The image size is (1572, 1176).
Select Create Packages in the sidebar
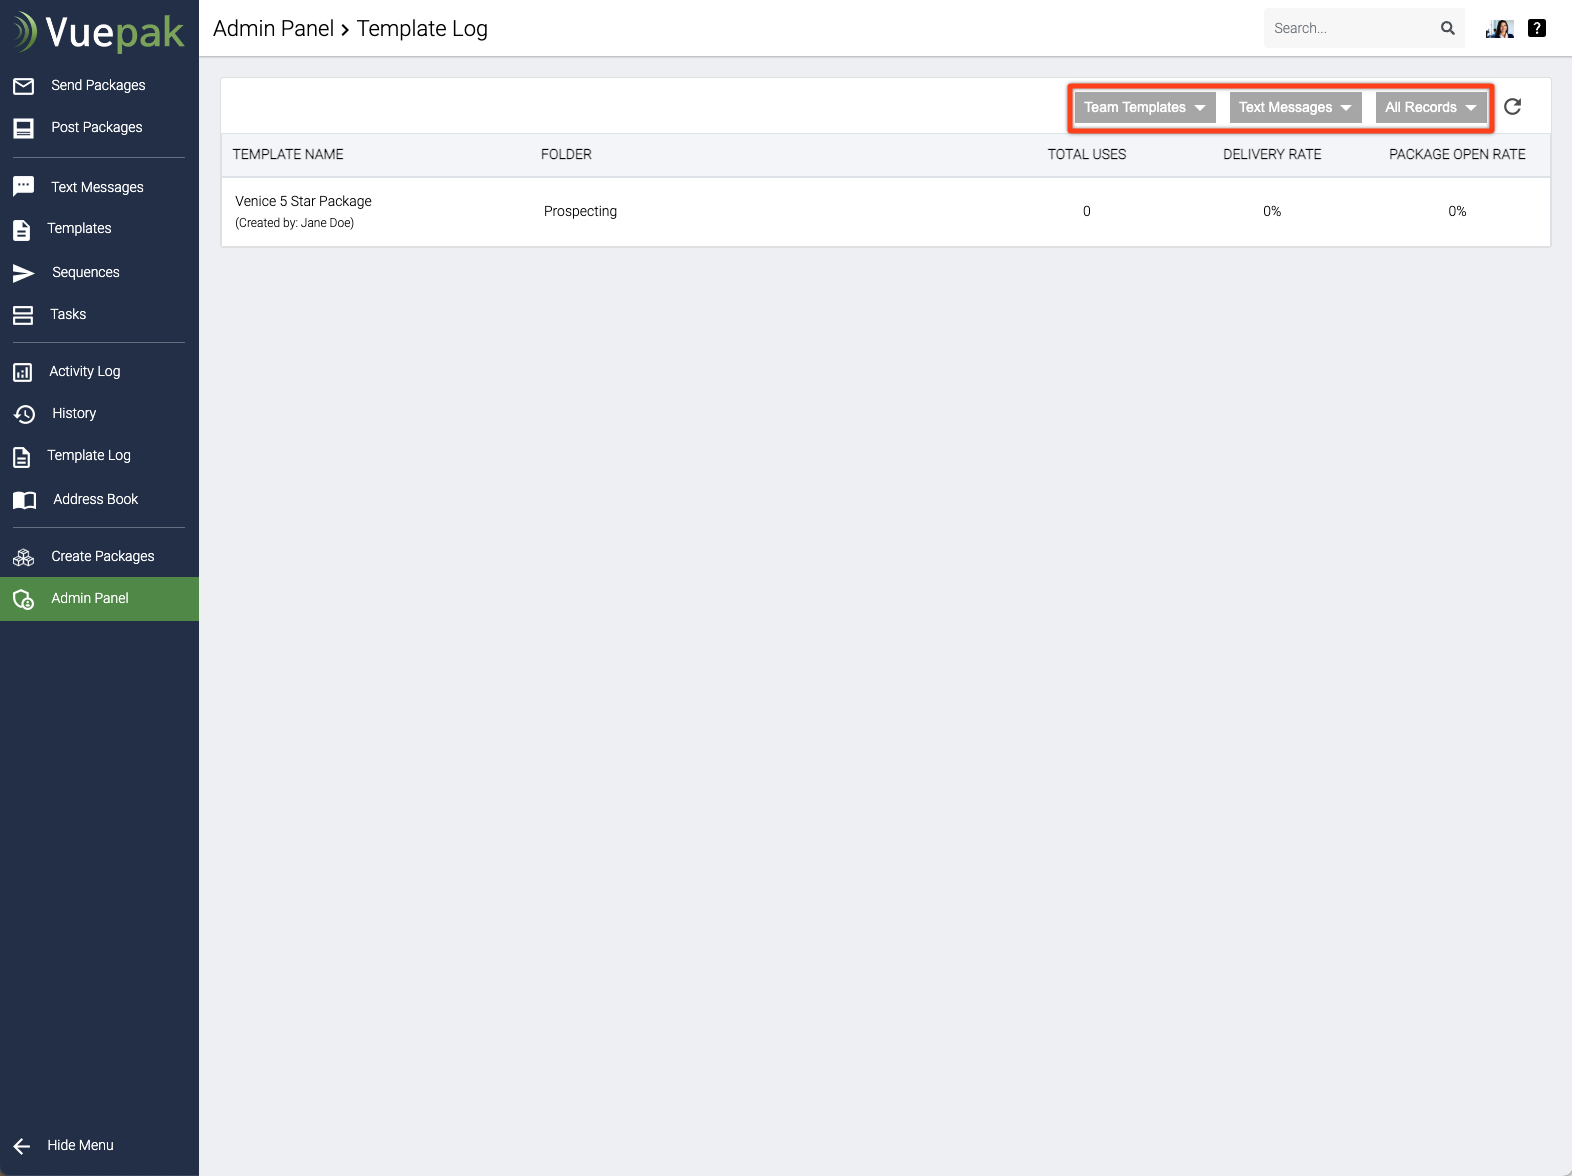point(102,556)
